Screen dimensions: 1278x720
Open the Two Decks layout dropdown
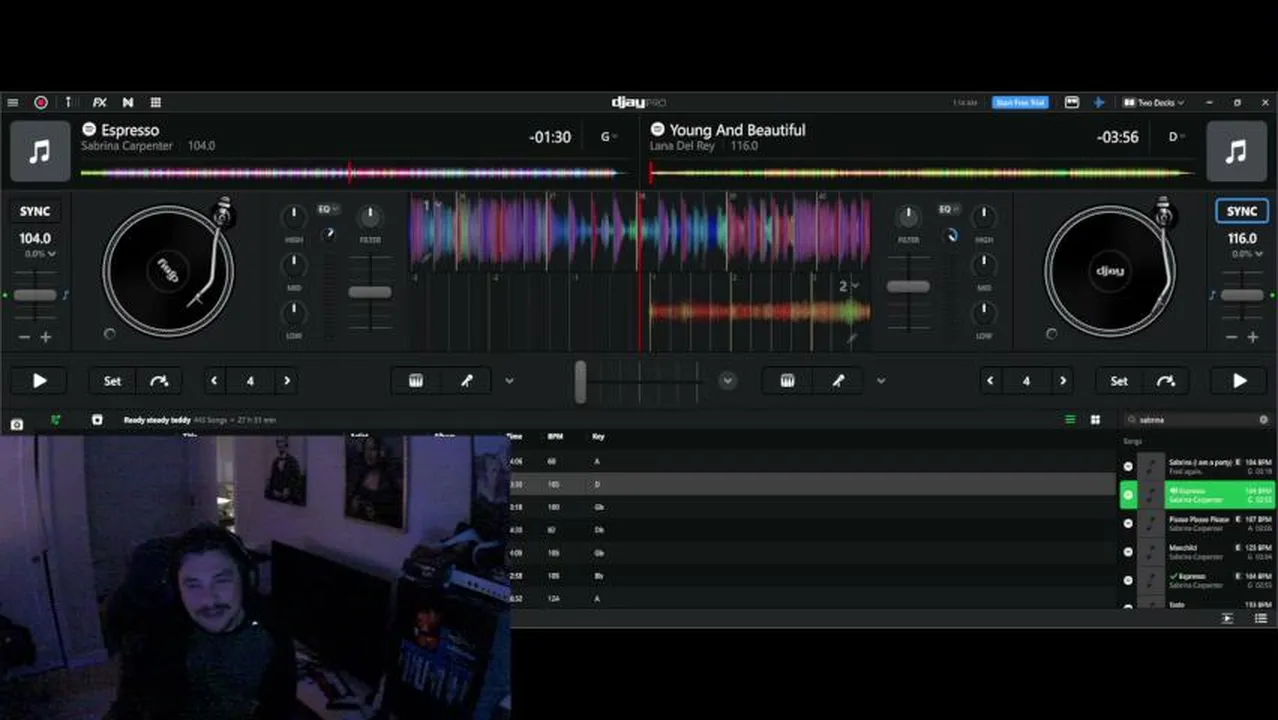tap(1154, 102)
